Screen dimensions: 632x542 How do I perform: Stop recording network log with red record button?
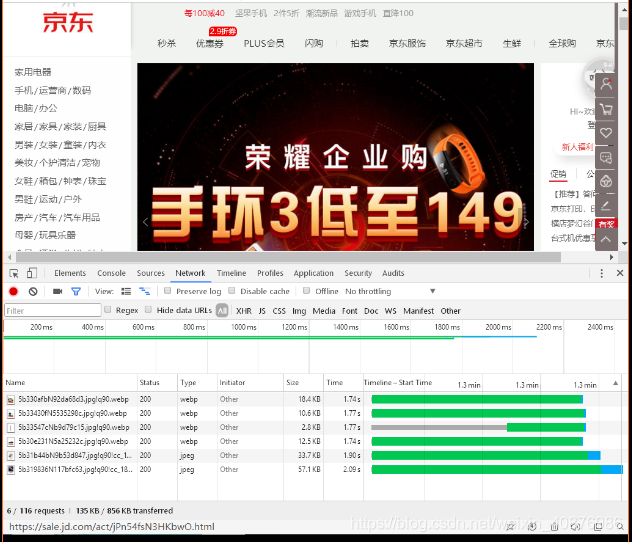(13, 291)
